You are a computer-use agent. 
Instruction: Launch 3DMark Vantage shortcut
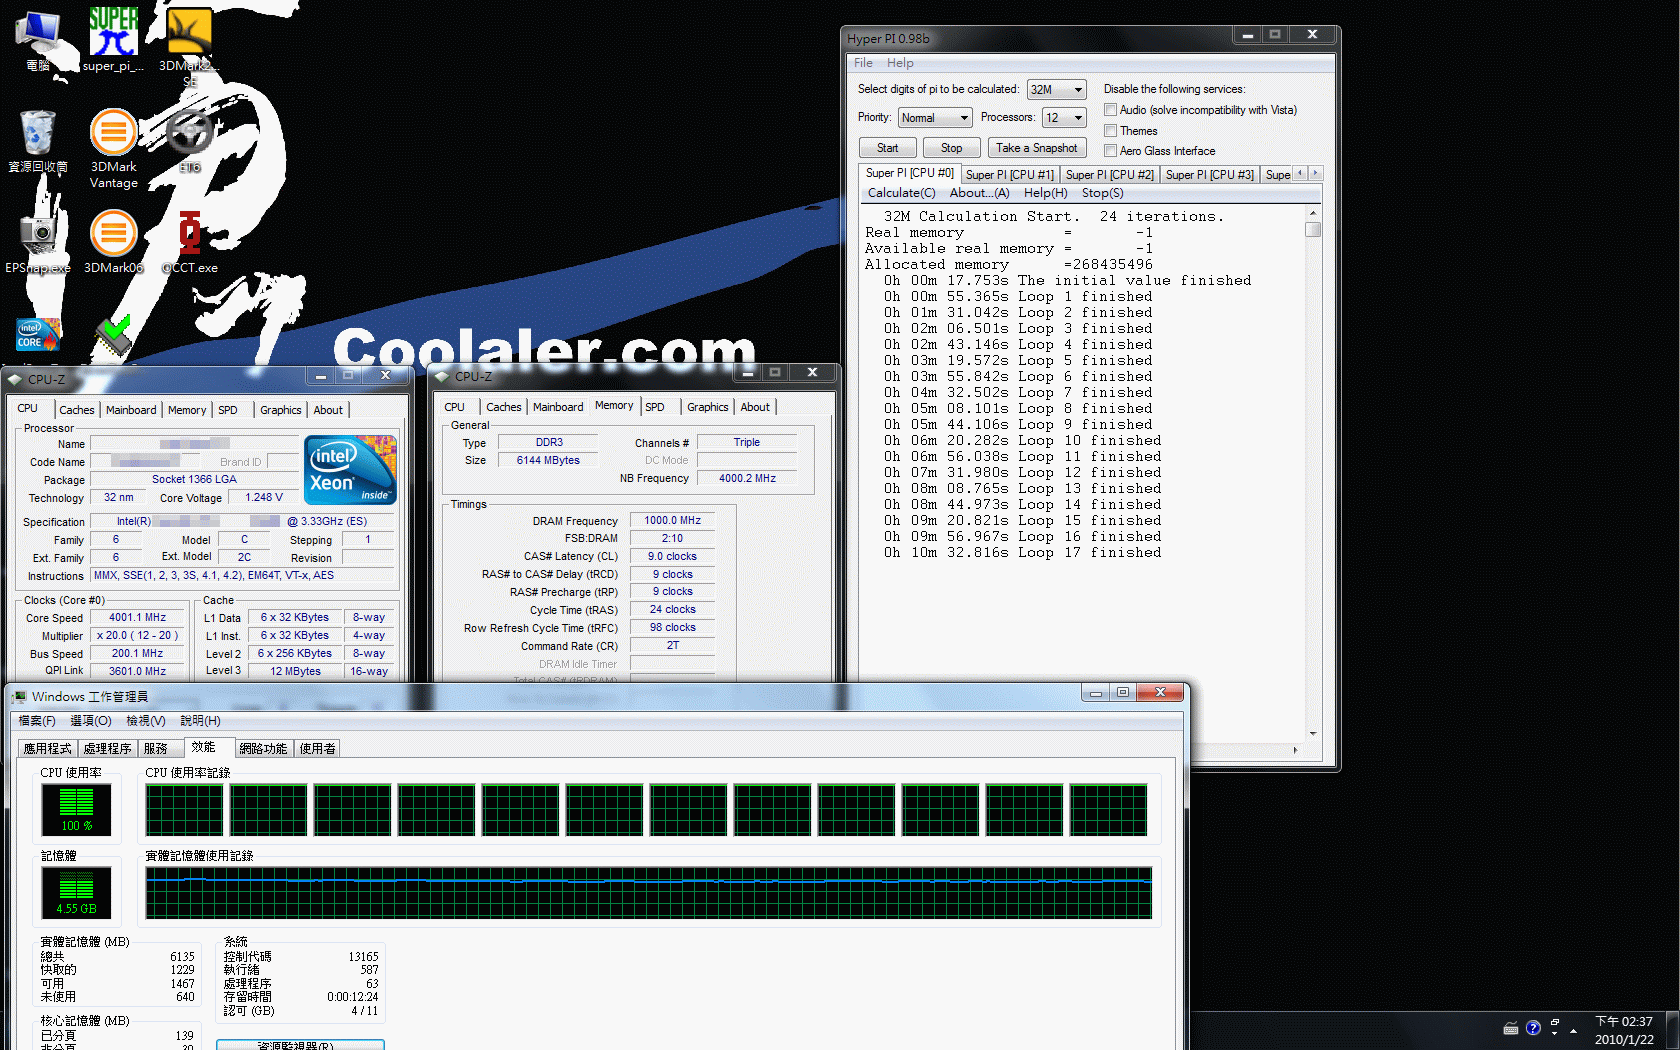[x=113, y=148]
